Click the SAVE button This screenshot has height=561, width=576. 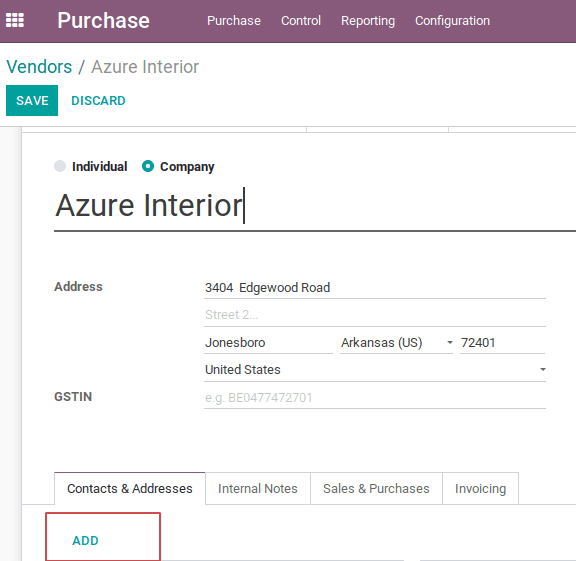click(32, 100)
